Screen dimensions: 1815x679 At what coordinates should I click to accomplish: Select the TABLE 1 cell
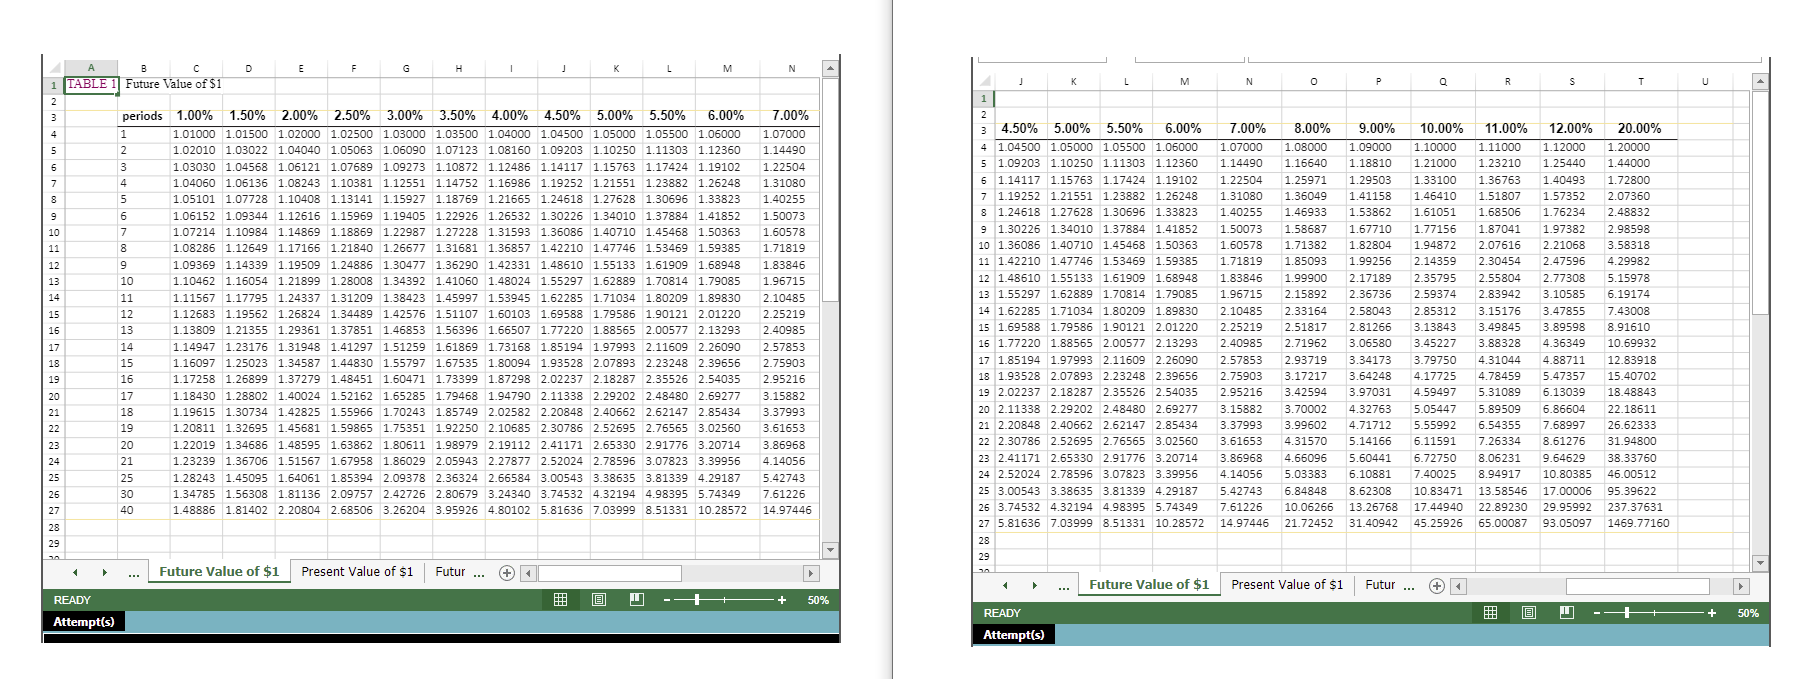pos(91,85)
